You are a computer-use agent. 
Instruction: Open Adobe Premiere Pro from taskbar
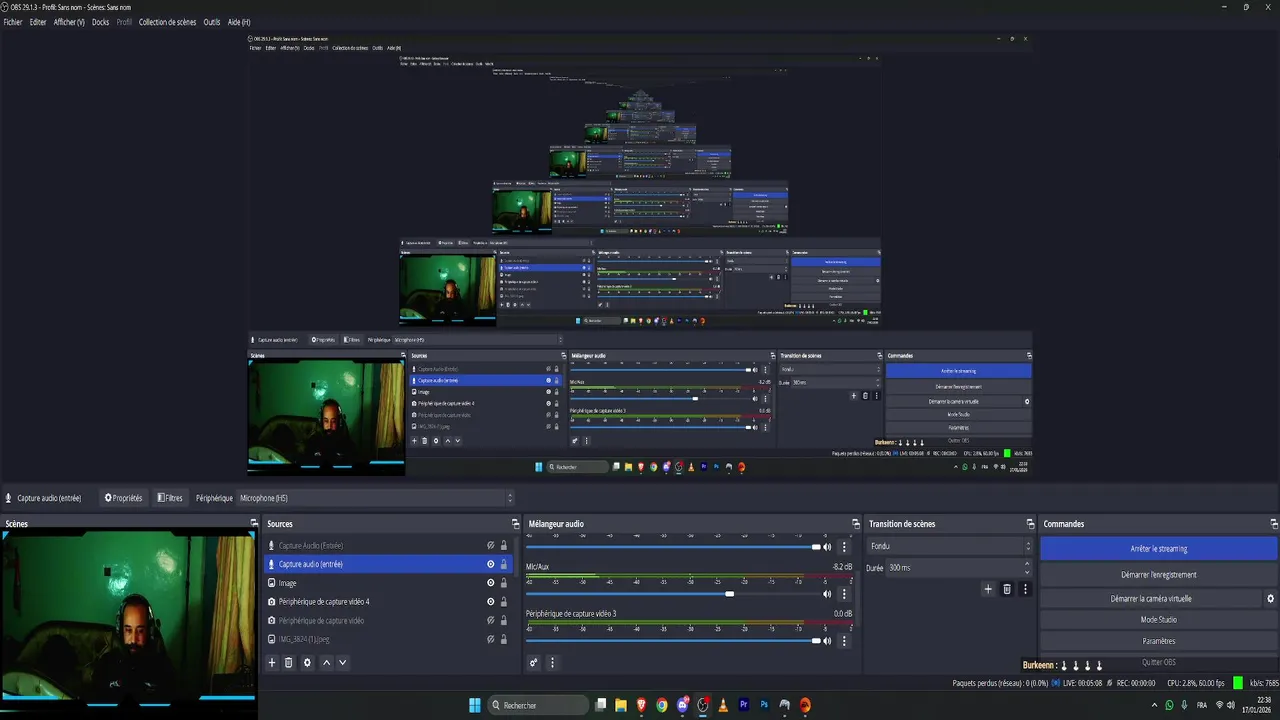click(744, 705)
